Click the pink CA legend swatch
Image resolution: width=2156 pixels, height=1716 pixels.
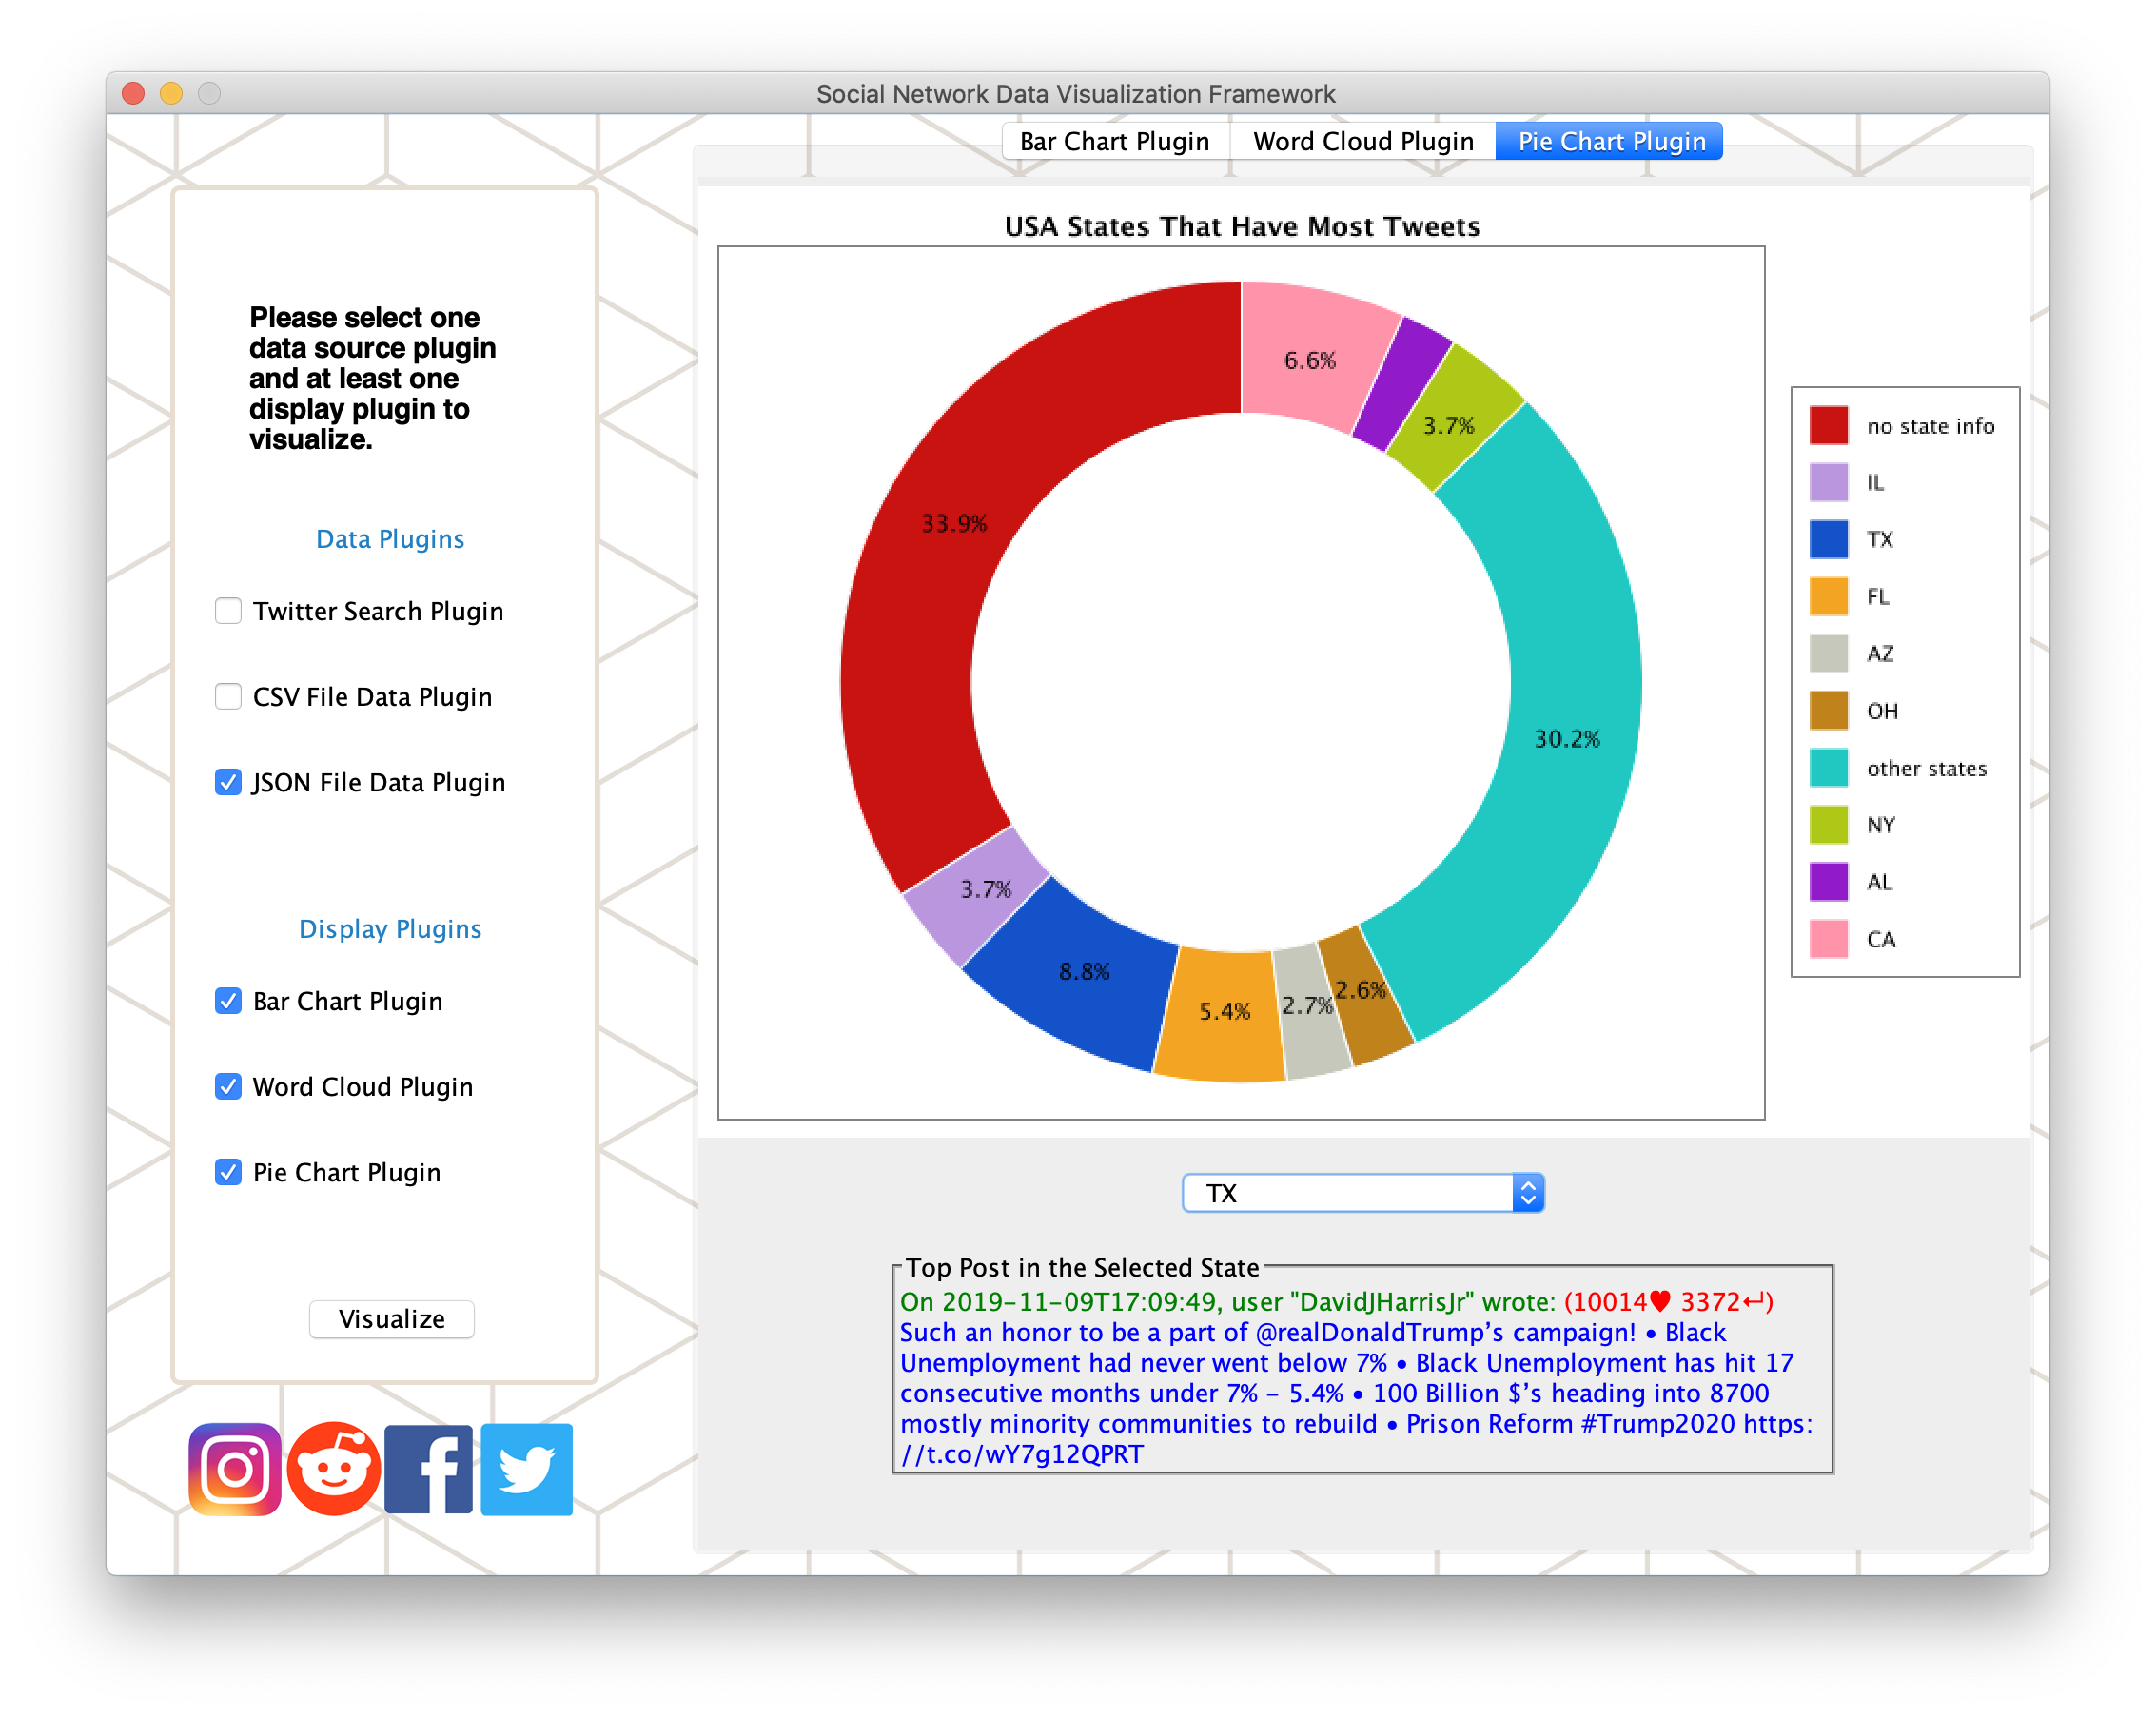coord(1828,939)
